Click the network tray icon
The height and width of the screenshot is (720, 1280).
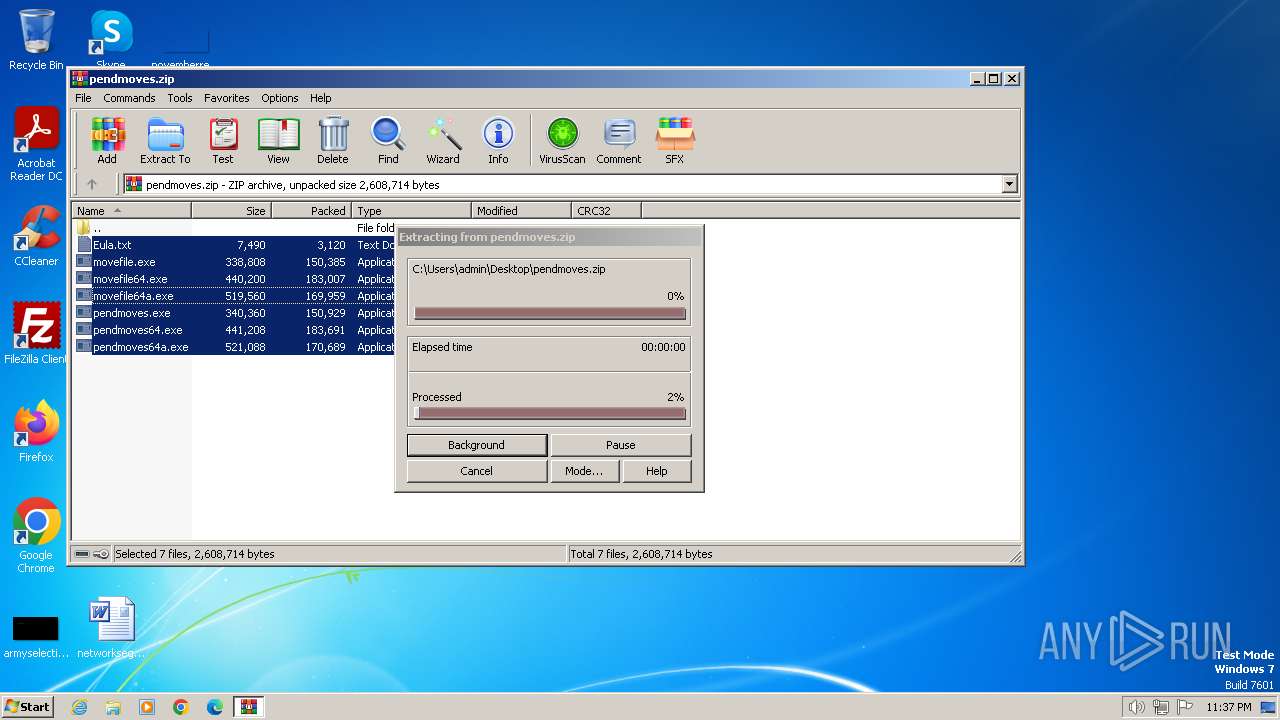click(1160, 707)
